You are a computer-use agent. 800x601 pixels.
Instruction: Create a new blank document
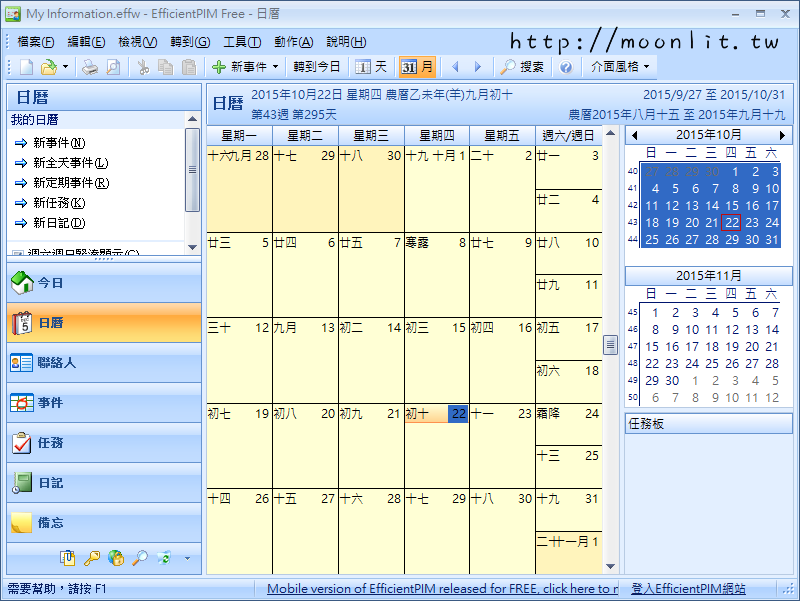point(27,66)
